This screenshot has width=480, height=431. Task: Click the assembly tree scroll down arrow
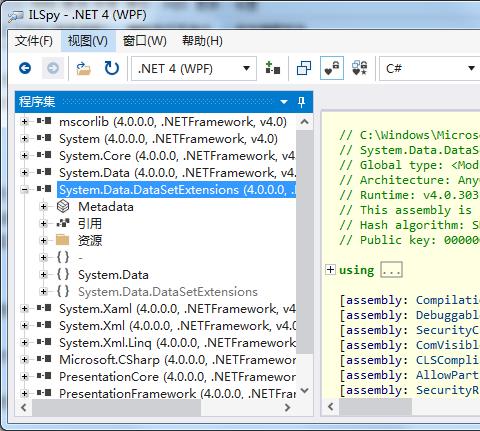304,390
